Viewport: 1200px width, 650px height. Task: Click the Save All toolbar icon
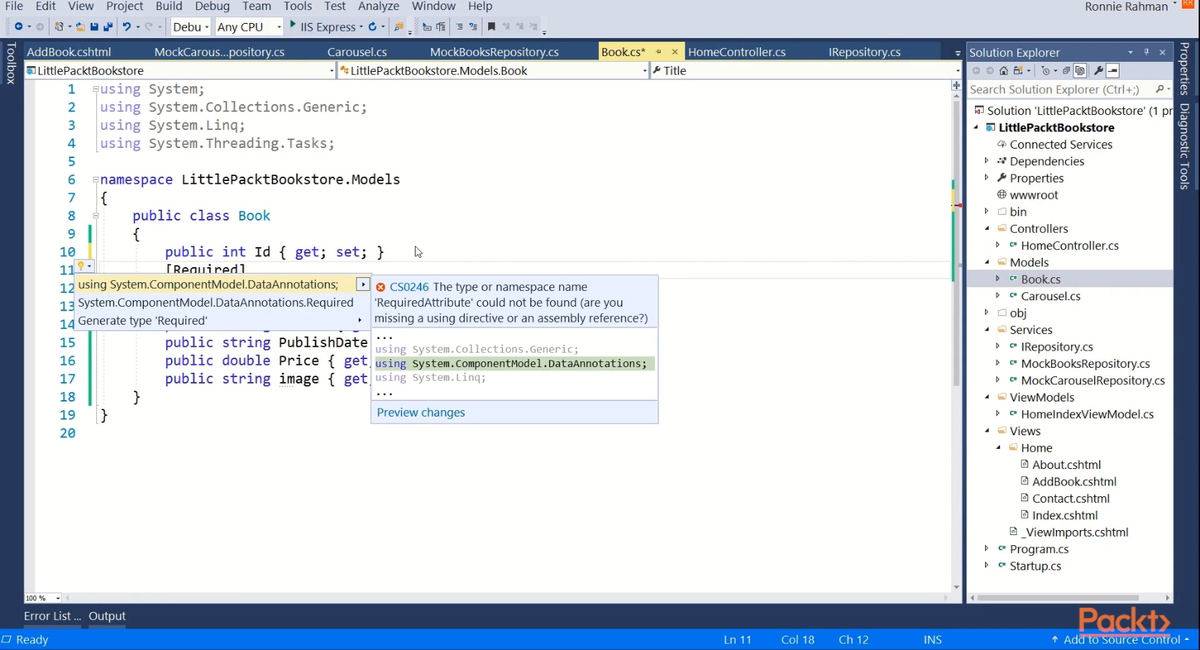107,27
